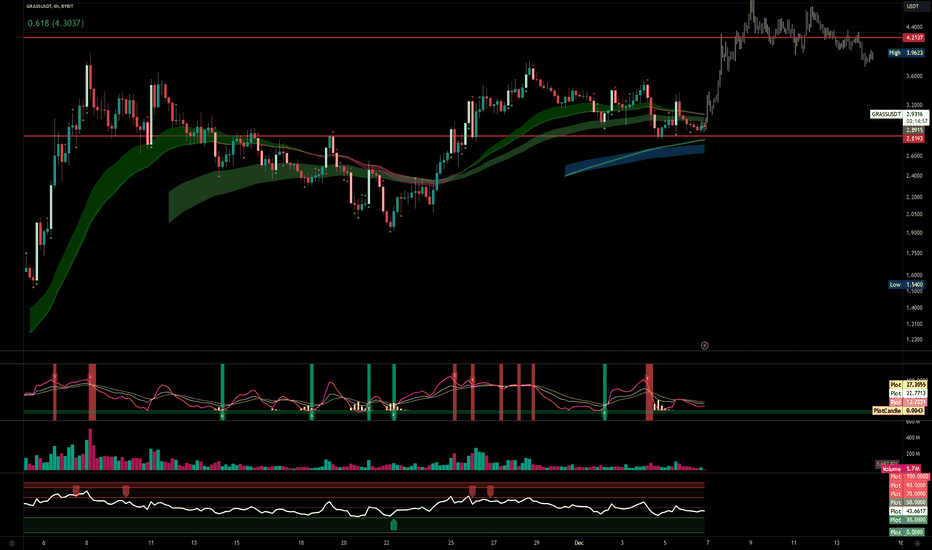
Task: Click the Plot 50.0000 label
Action: point(908,502)
